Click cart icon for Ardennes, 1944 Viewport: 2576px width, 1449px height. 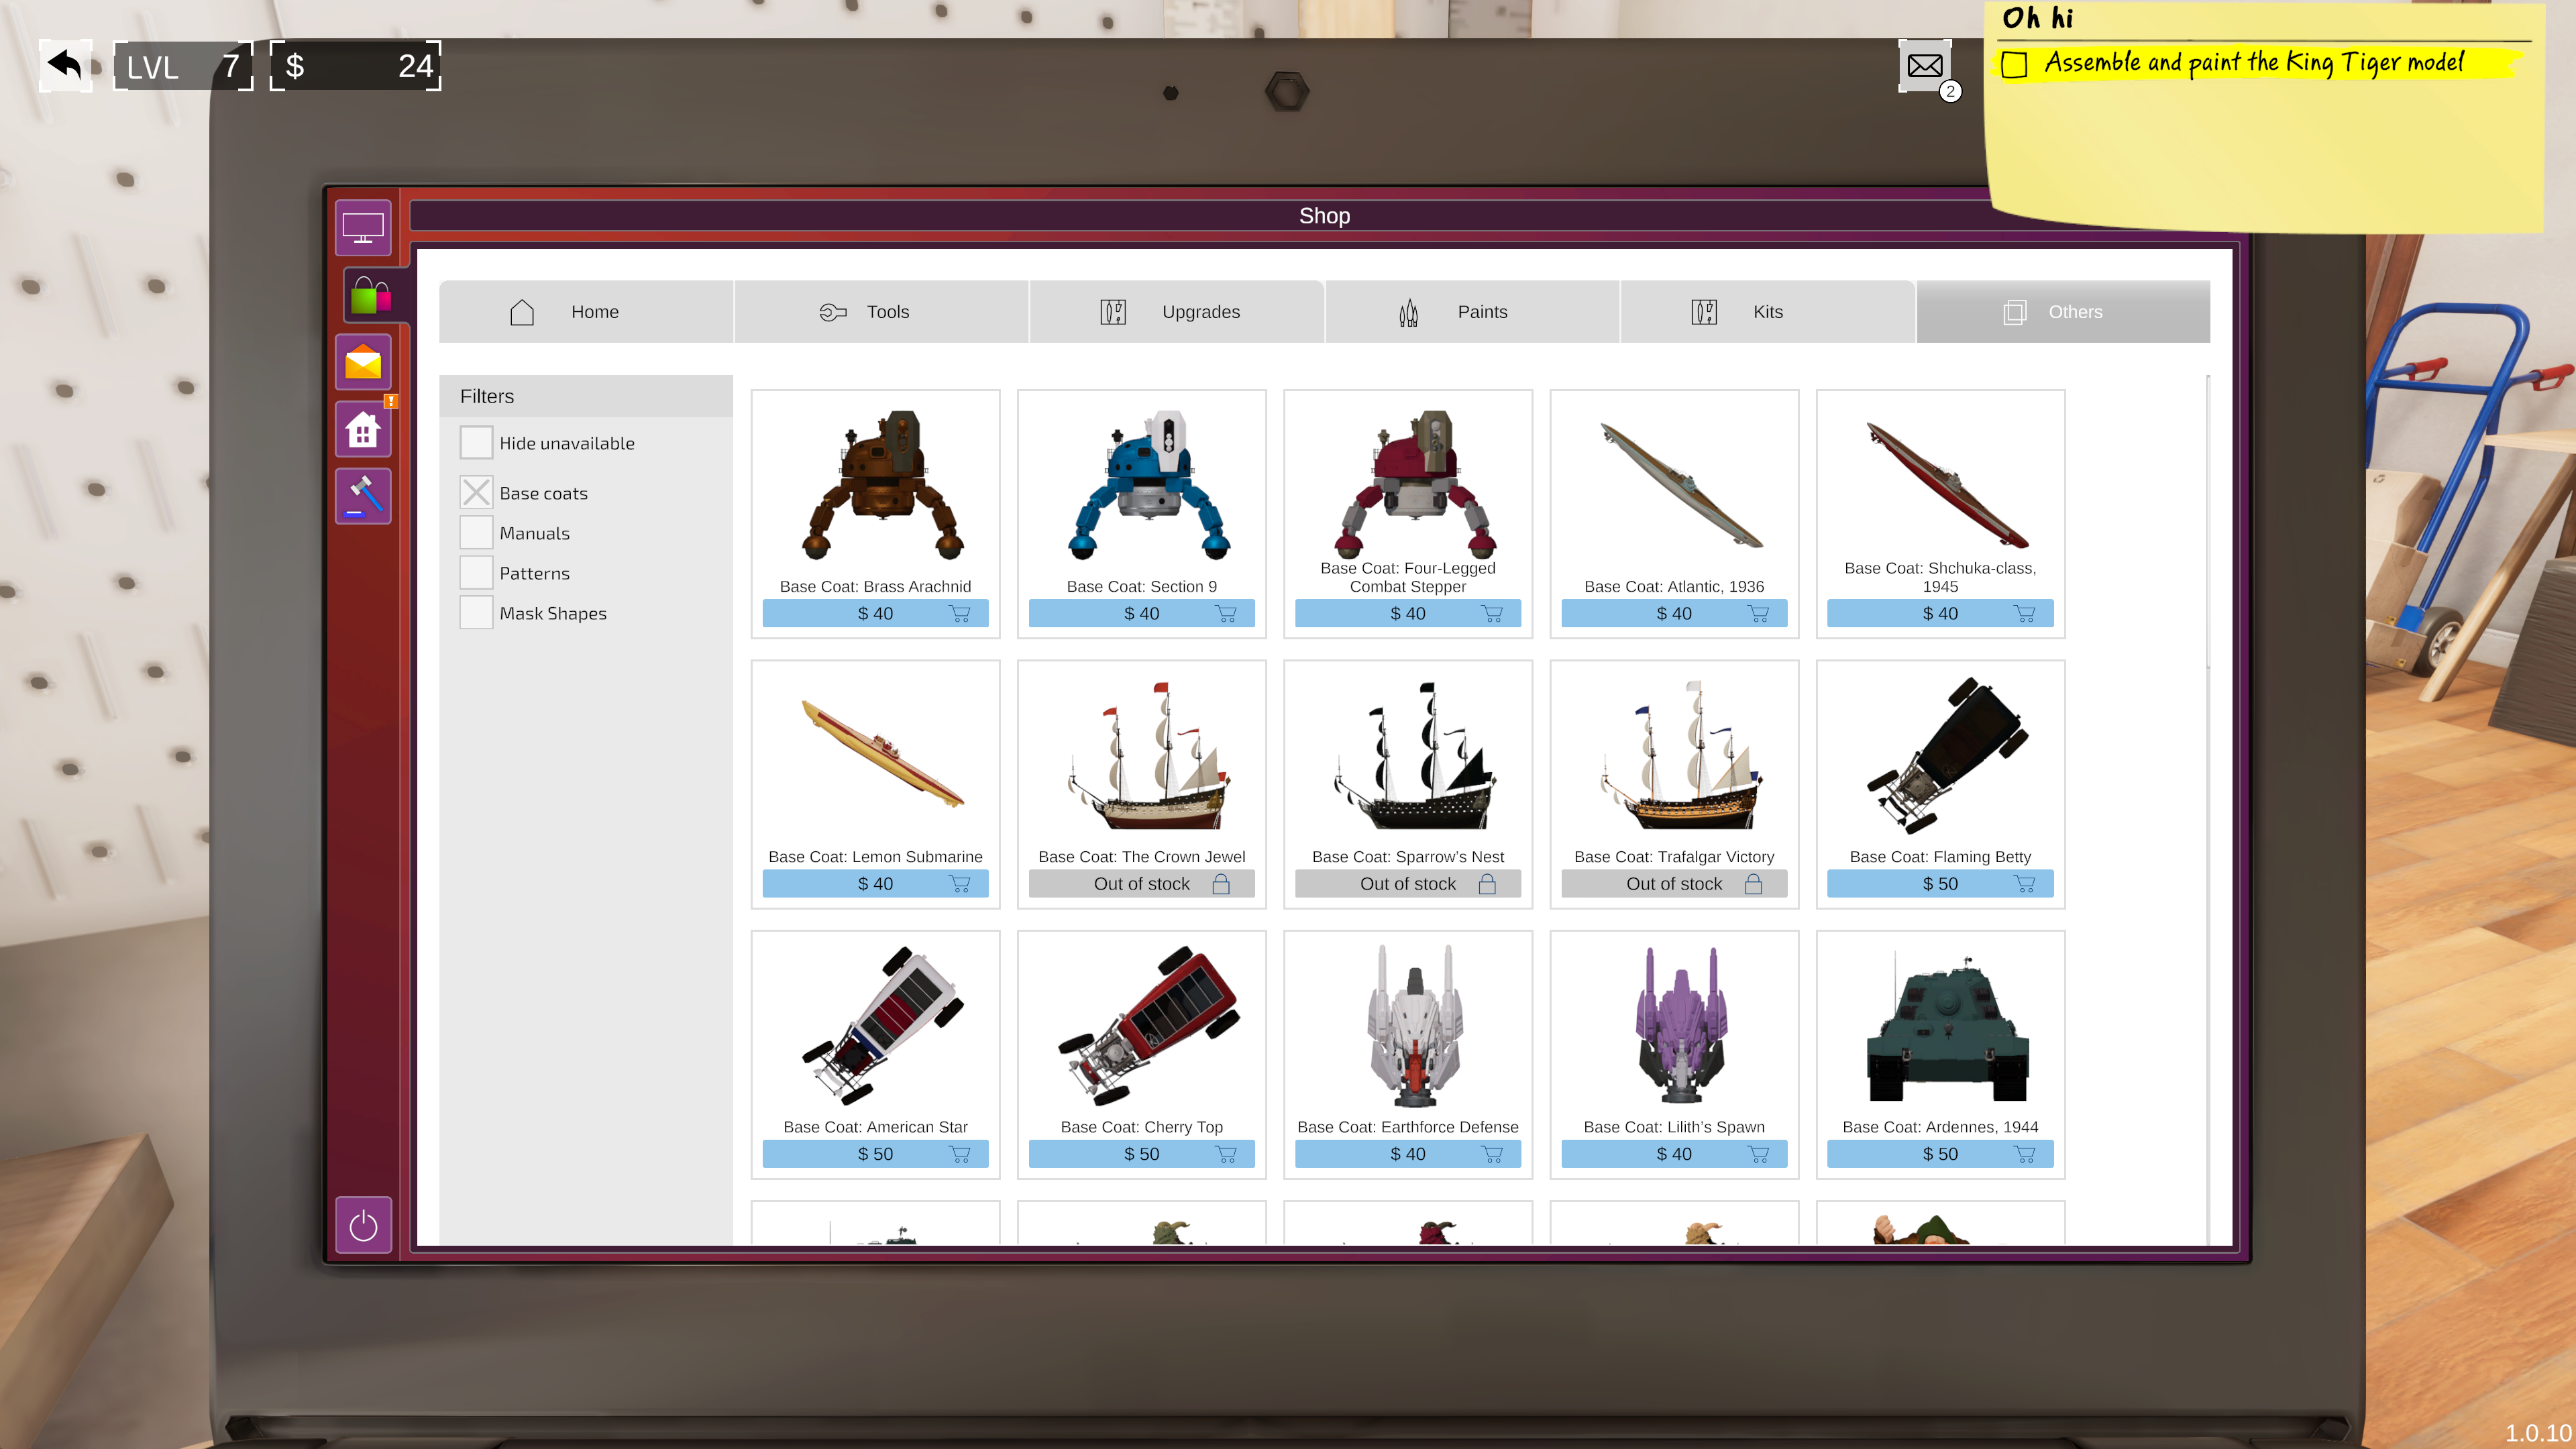pyautogui.click(x=2024, y=1154)
